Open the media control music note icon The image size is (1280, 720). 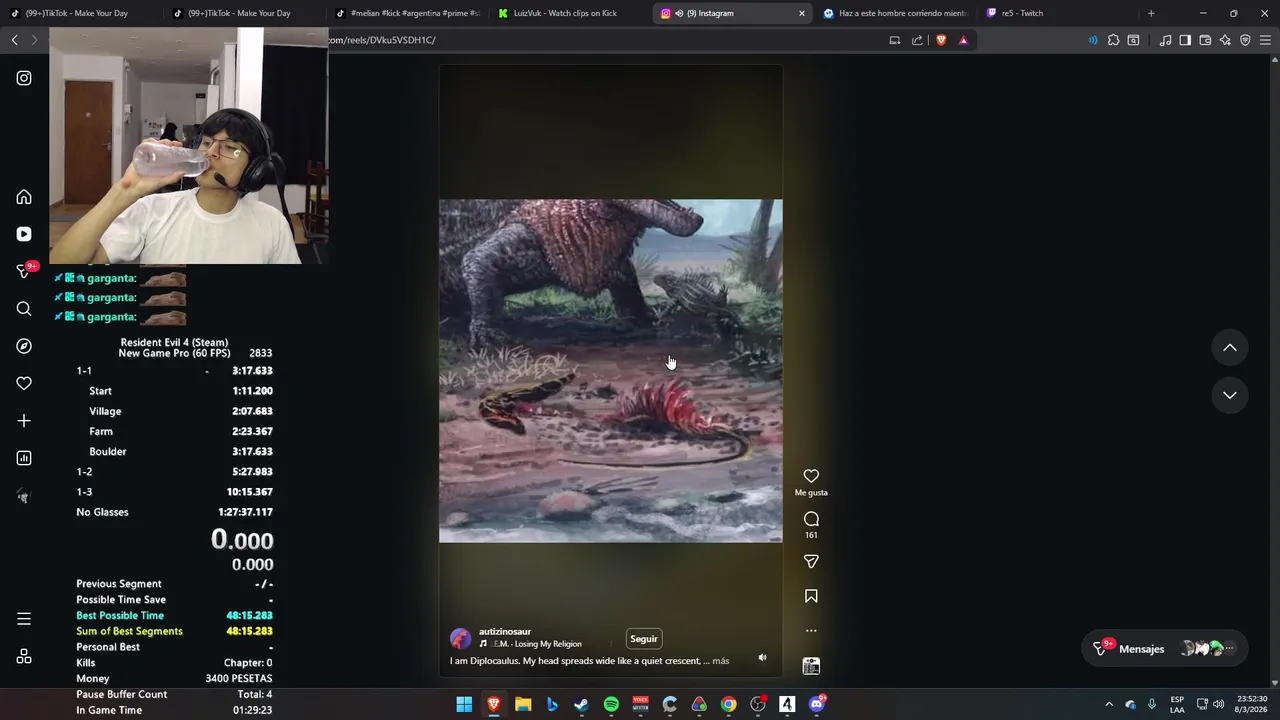tap(1165, 40)
